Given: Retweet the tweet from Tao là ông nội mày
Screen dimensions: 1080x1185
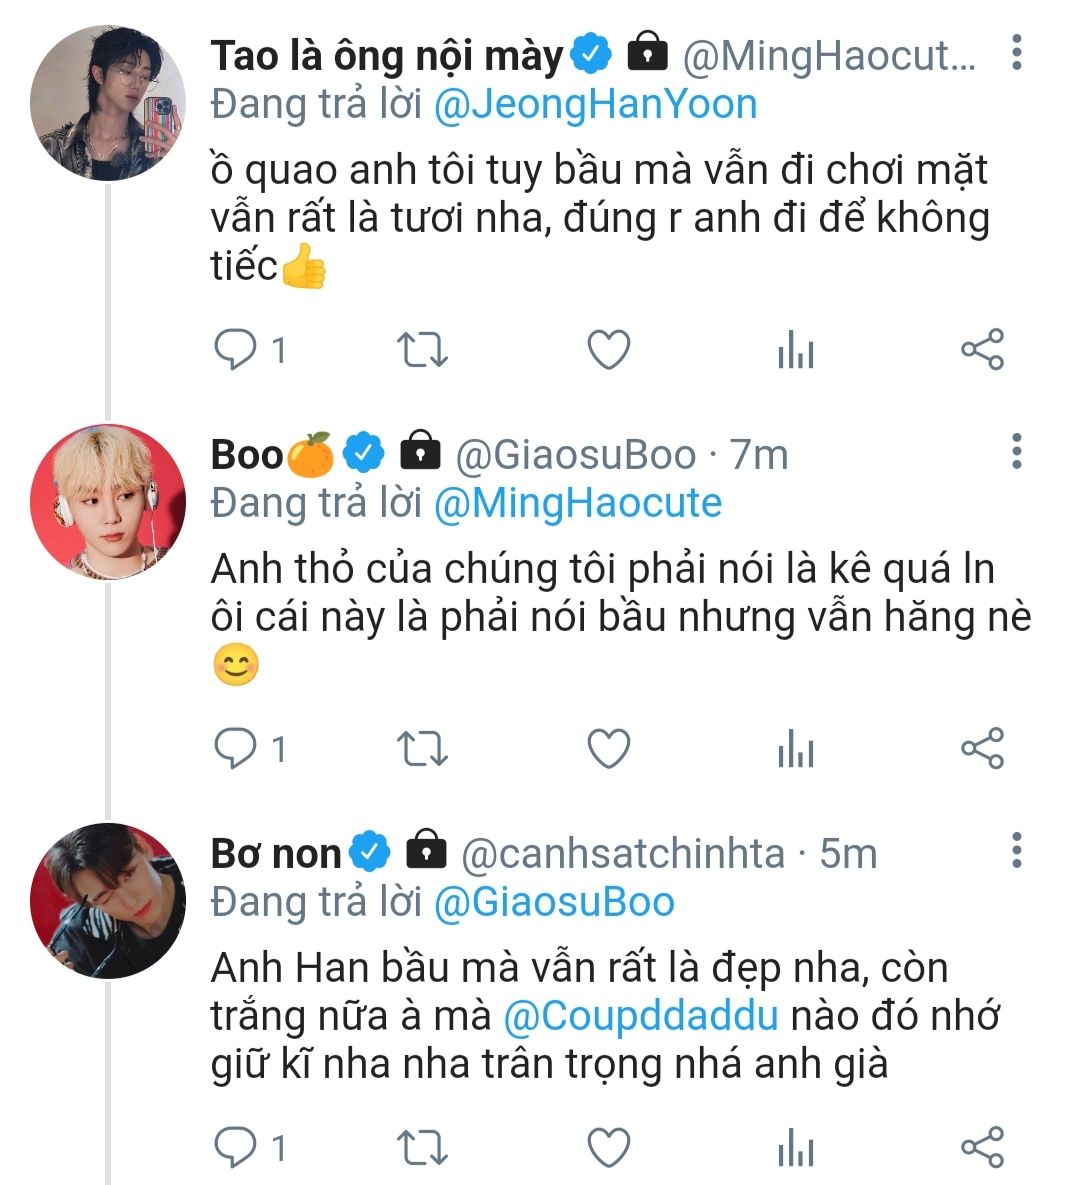Looking at the screenshot, I should coord(422,350).
